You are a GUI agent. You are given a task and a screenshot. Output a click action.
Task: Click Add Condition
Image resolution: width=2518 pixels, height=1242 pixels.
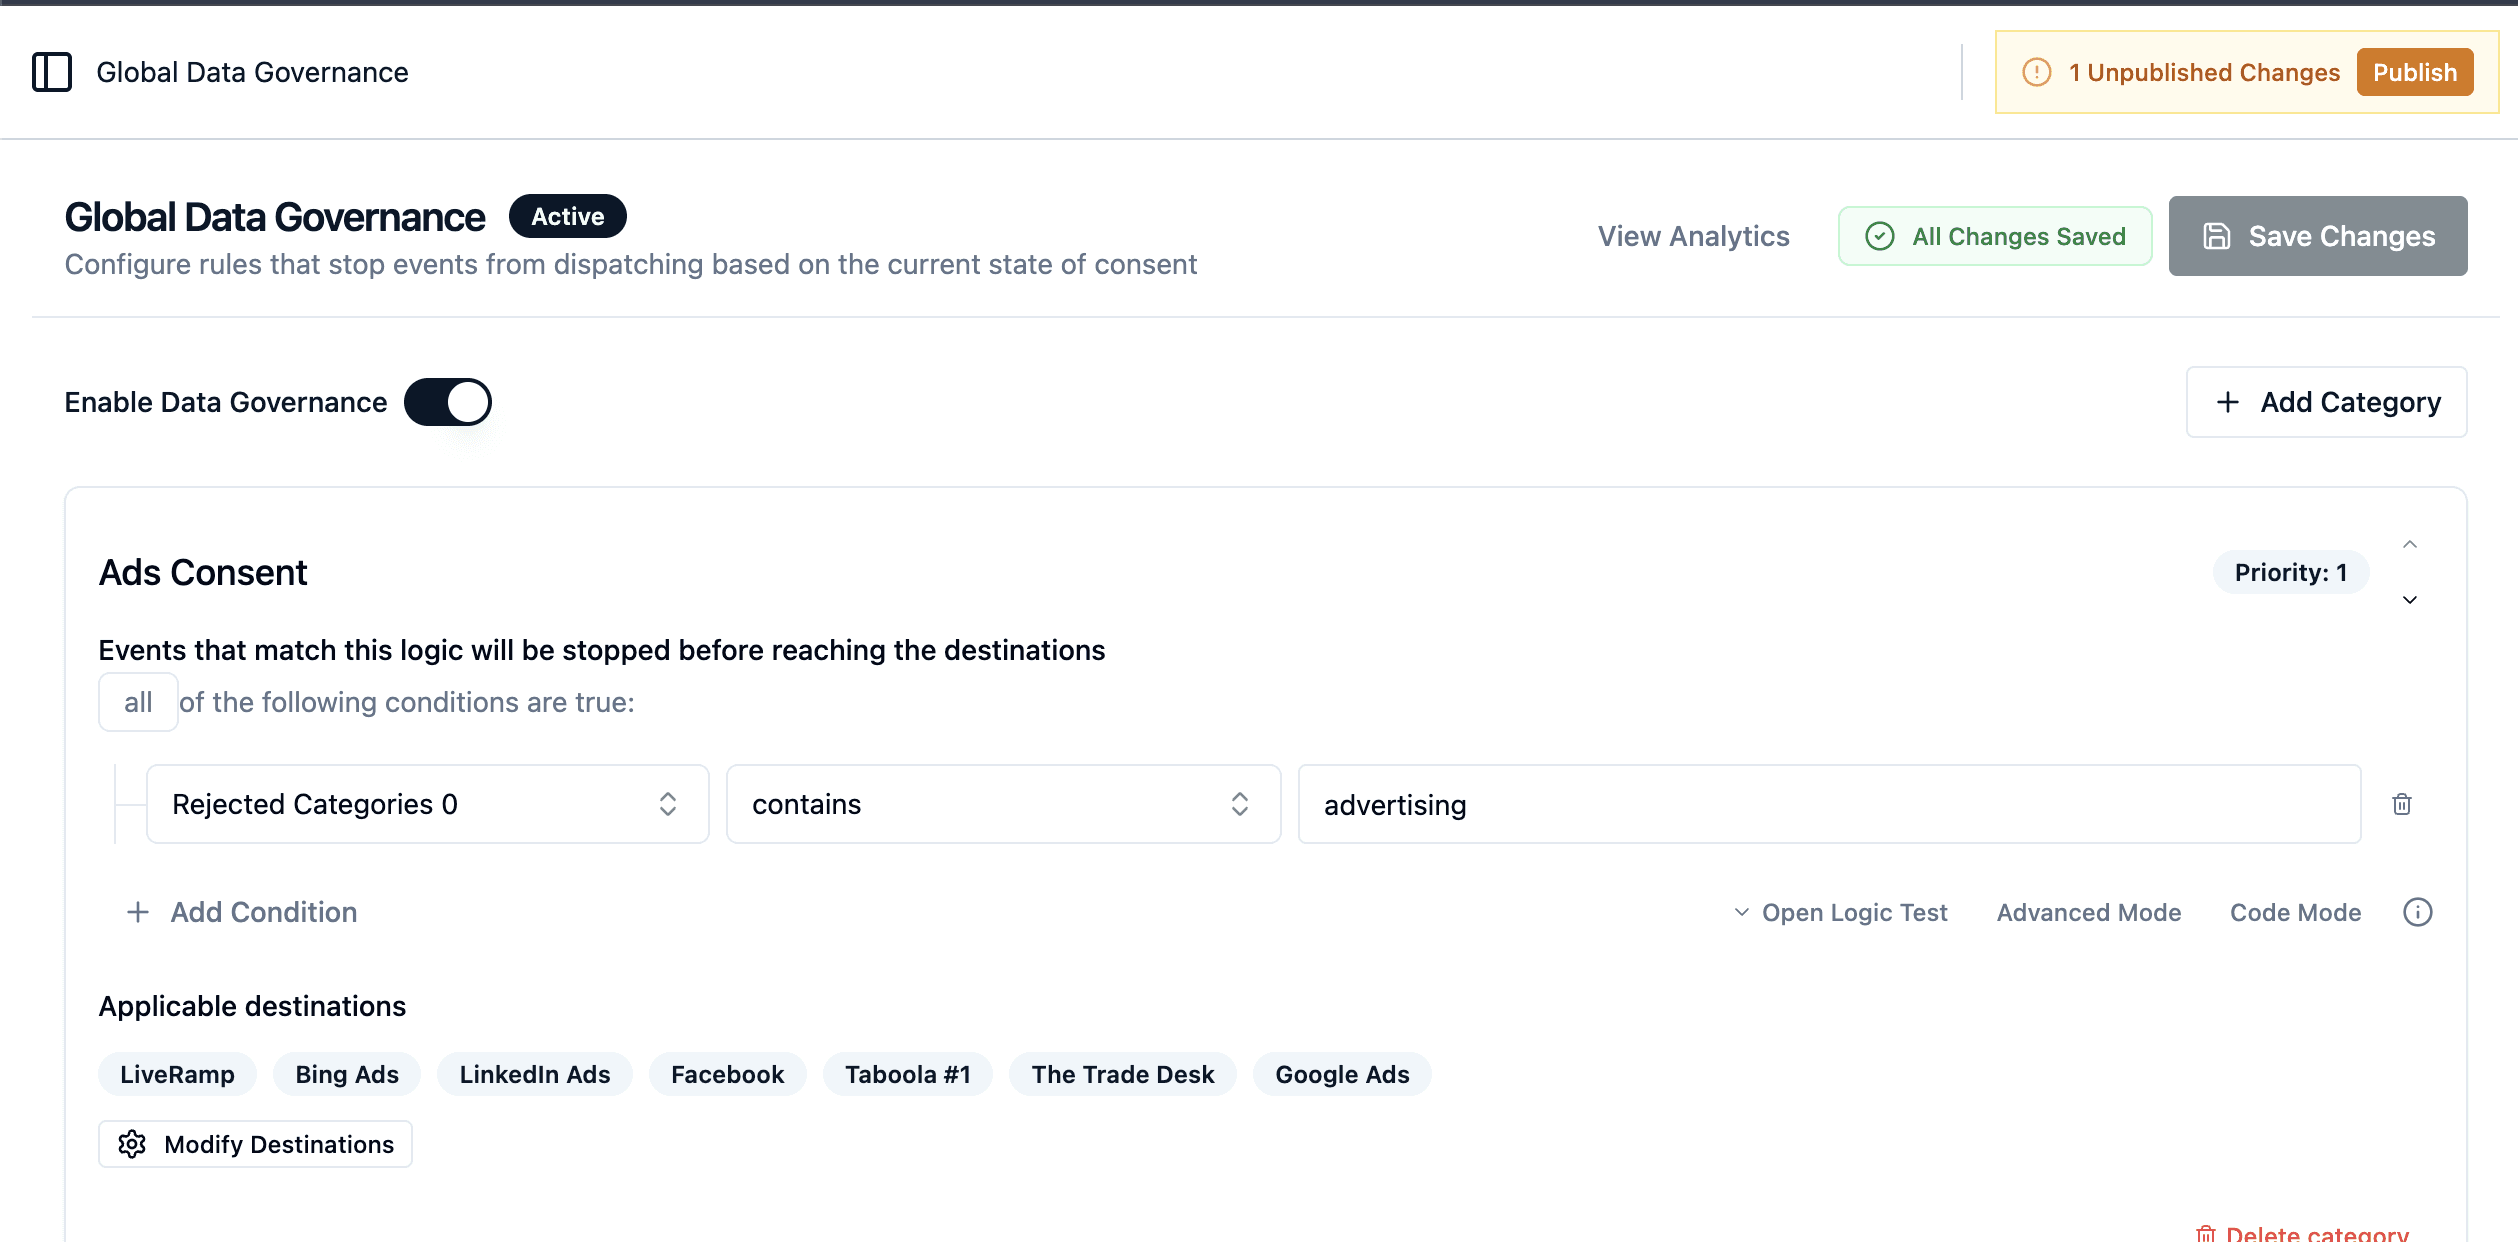click(242, 912)
